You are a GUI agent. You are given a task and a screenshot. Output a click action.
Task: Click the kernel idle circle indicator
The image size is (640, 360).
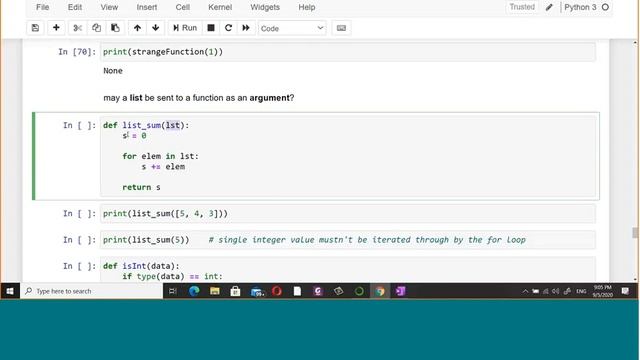[x=605, y=7]
